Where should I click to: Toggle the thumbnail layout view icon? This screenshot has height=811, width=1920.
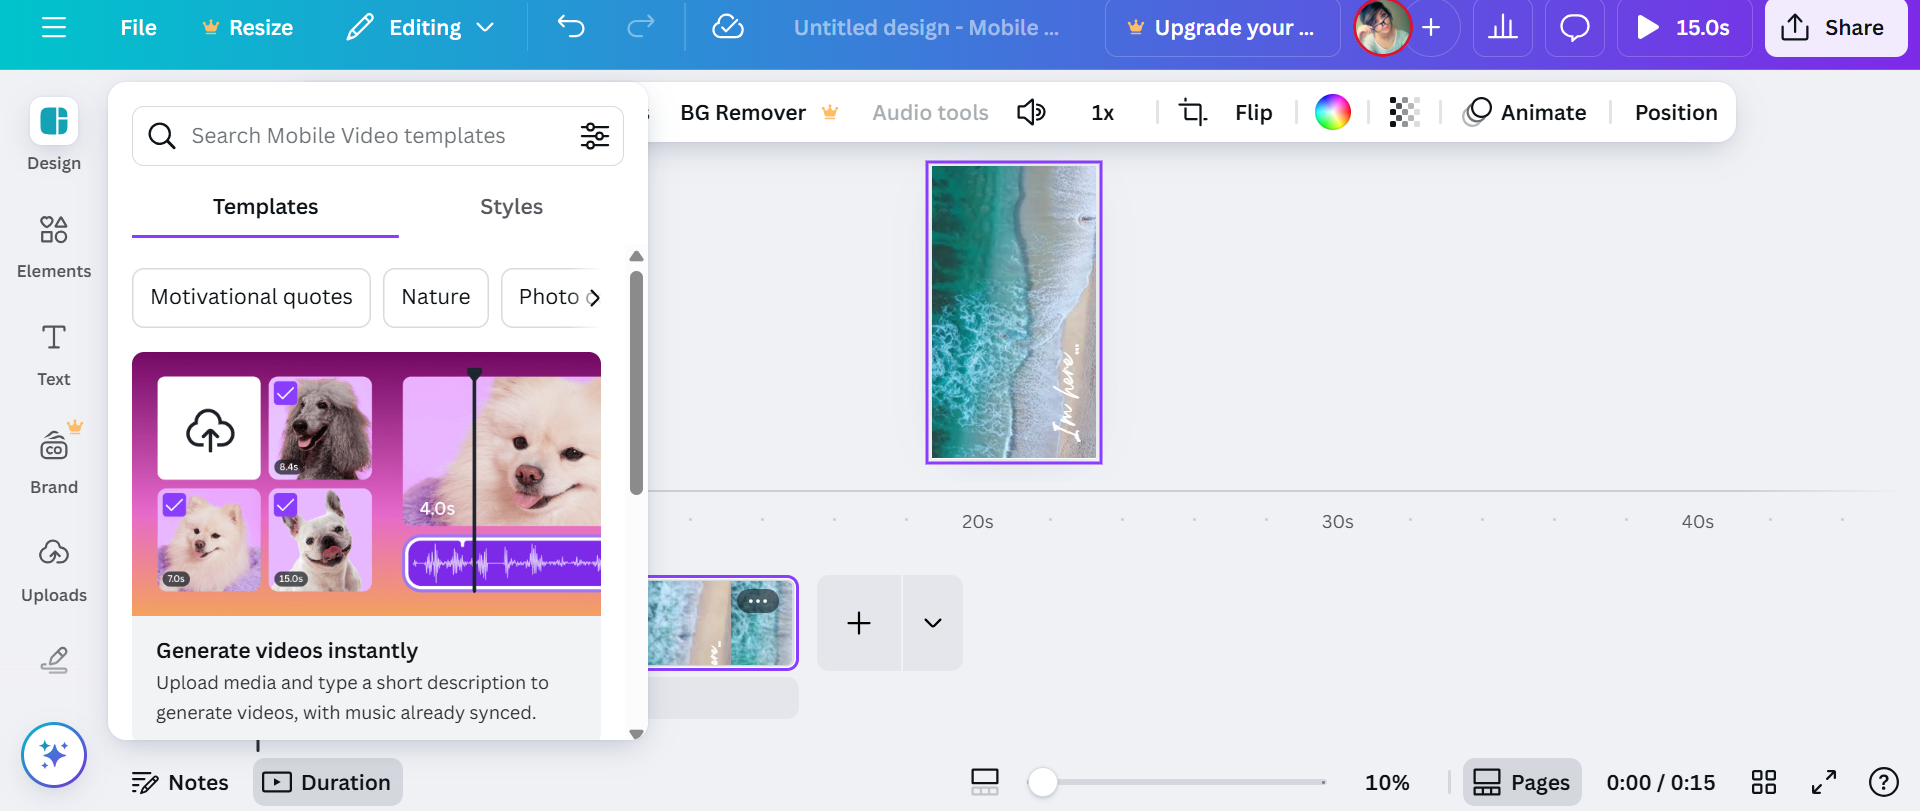pos(985,782)
